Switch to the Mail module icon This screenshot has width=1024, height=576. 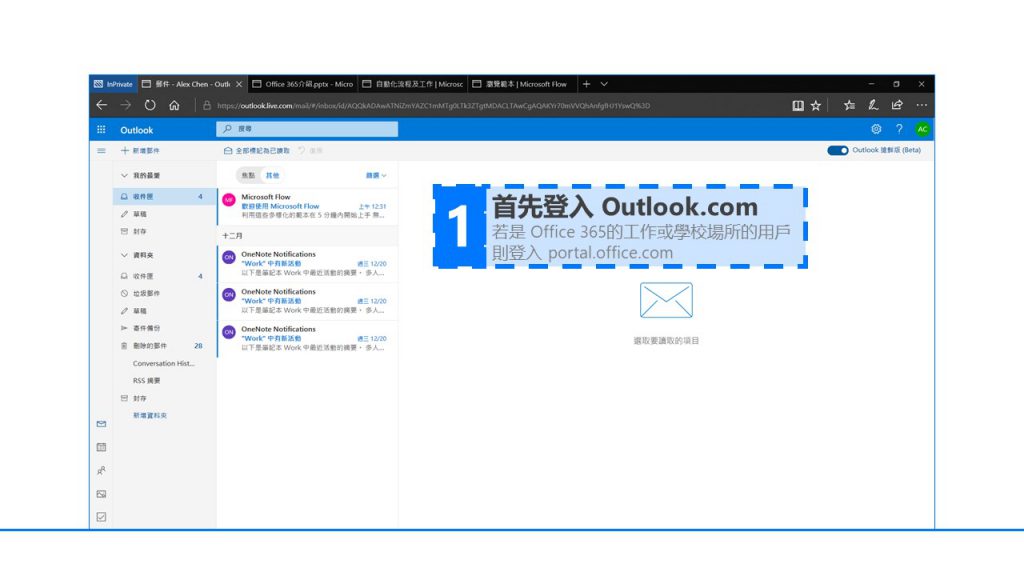click(101, 424)
